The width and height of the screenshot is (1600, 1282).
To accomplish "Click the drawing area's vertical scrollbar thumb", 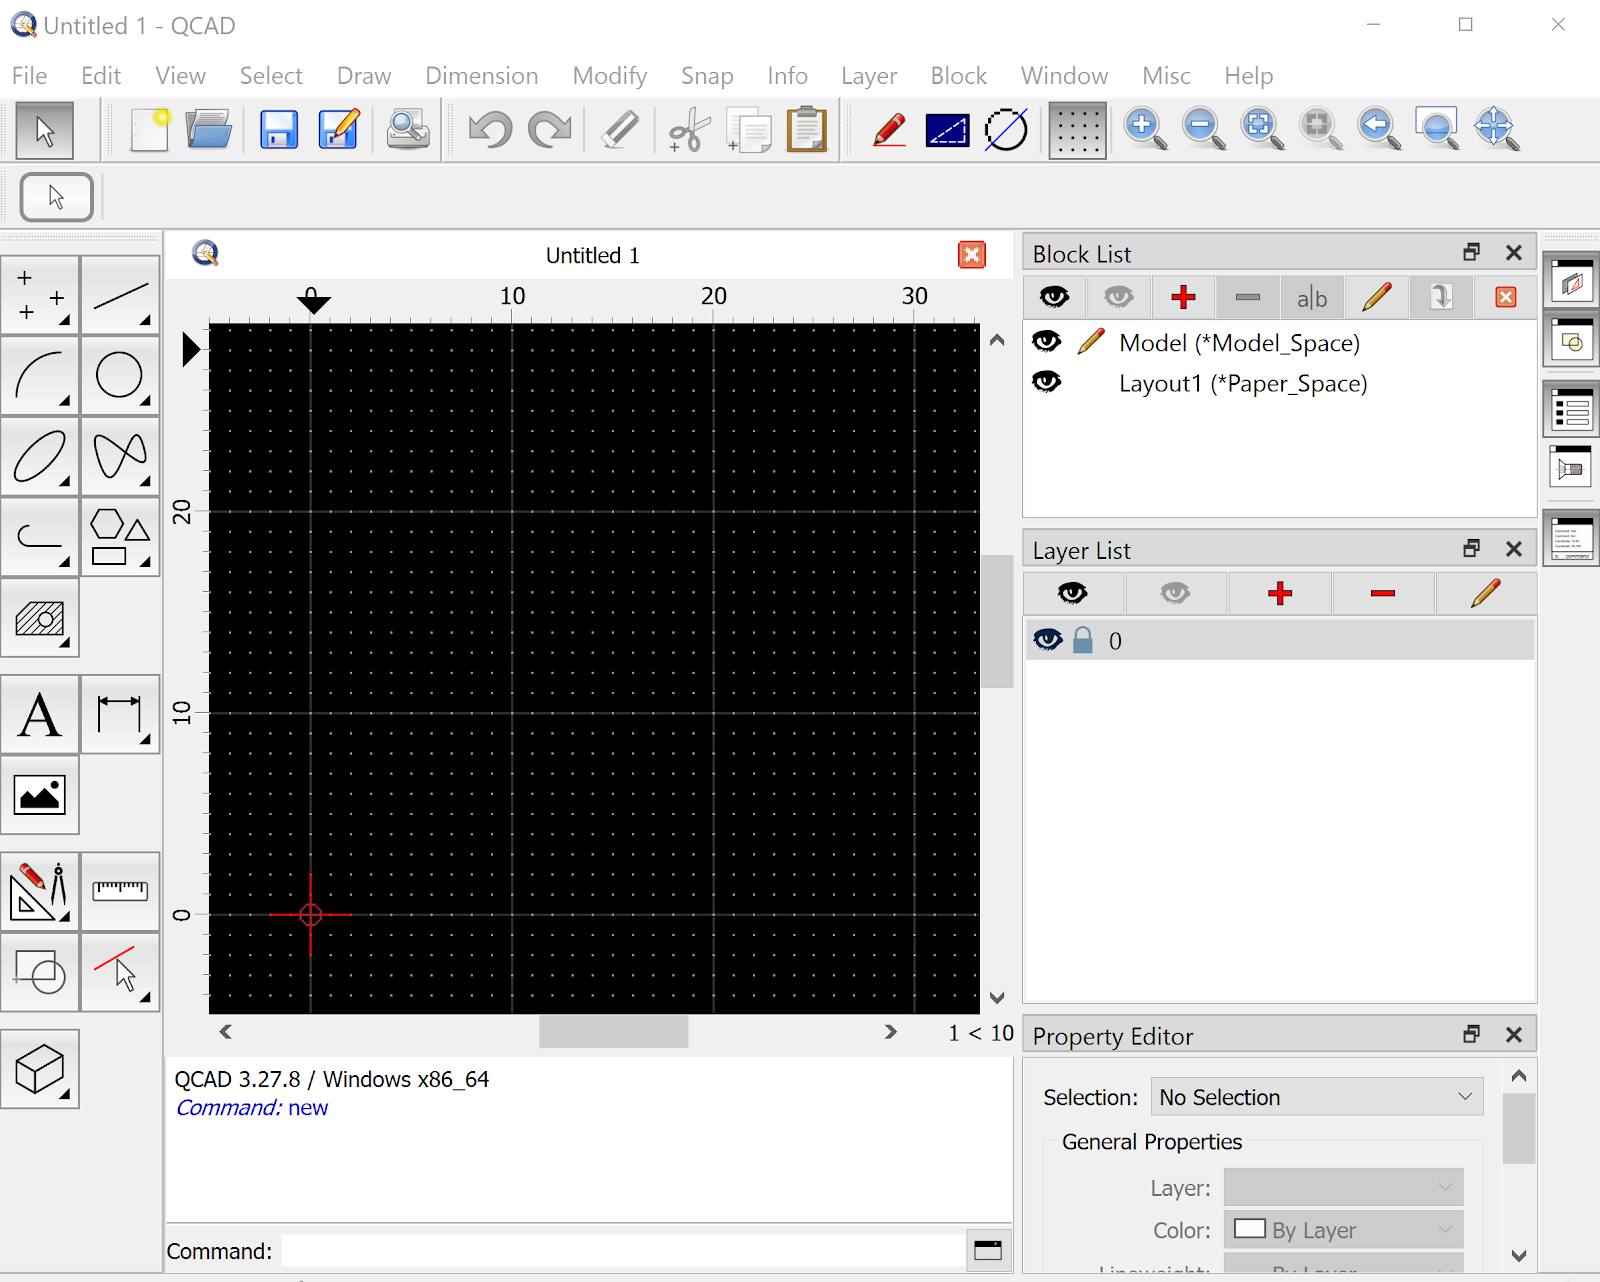I will (997, 621).
